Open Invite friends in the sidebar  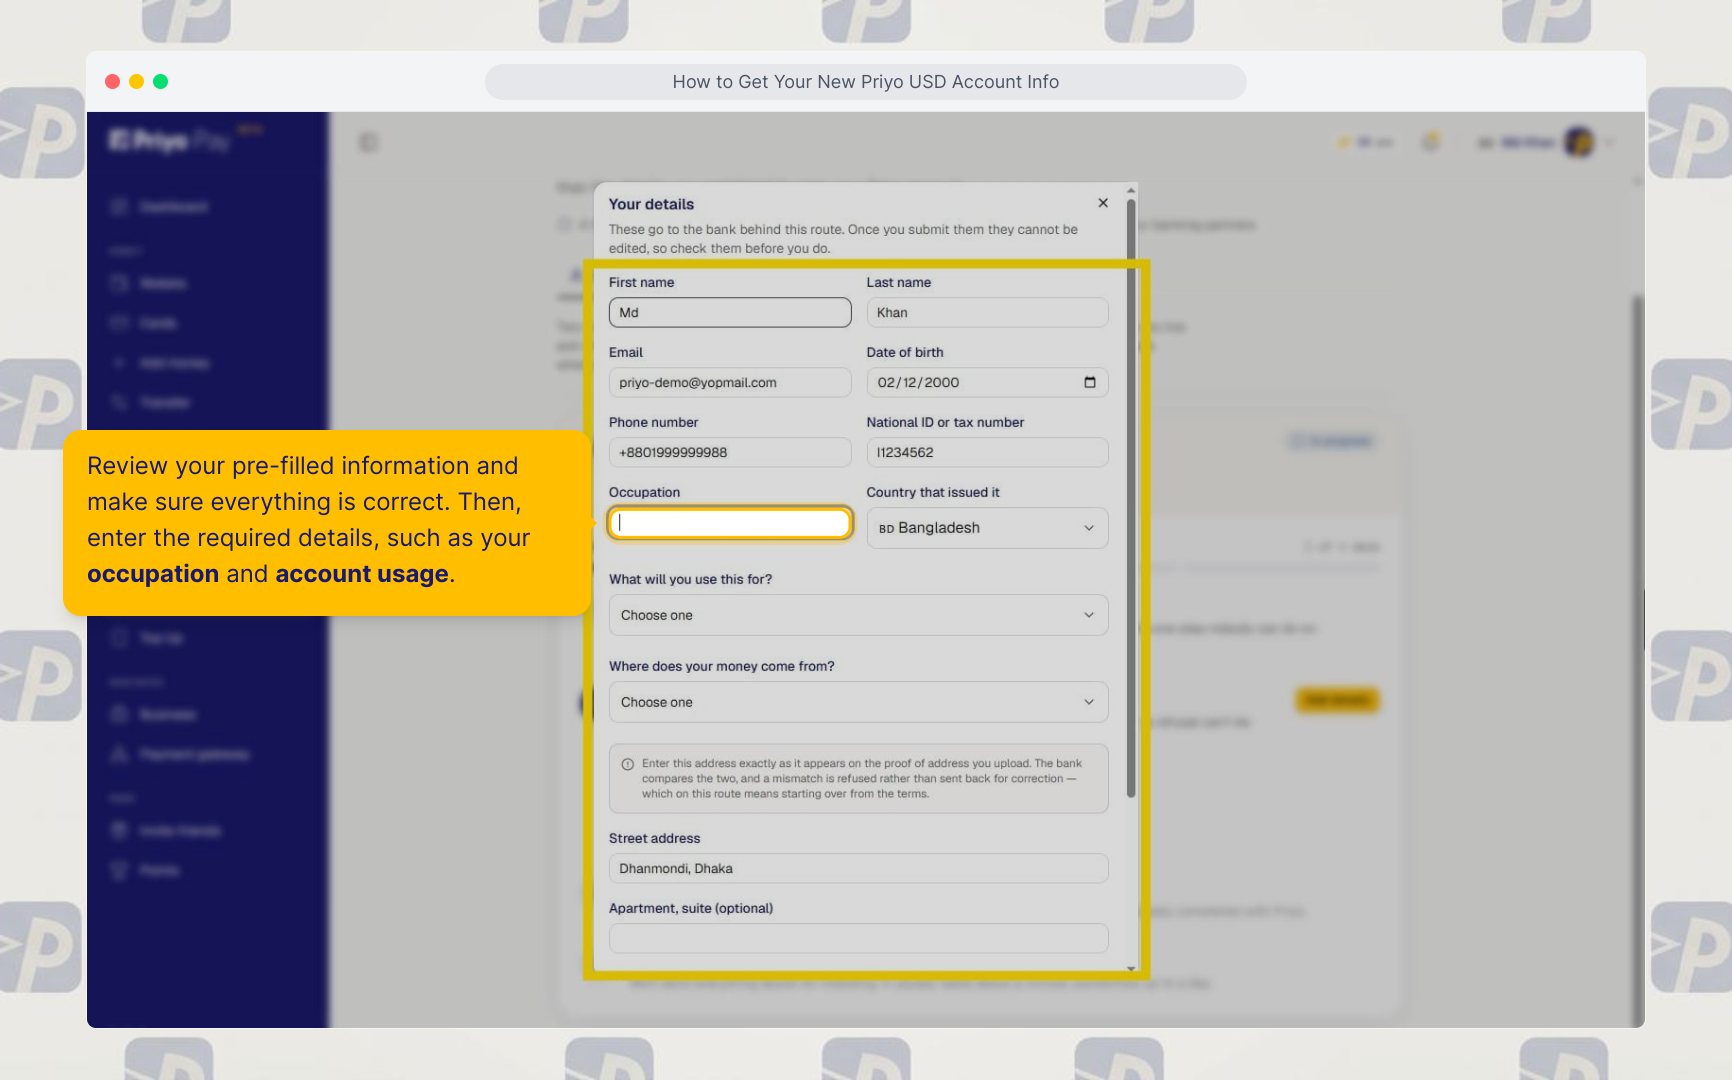[167, 831]
